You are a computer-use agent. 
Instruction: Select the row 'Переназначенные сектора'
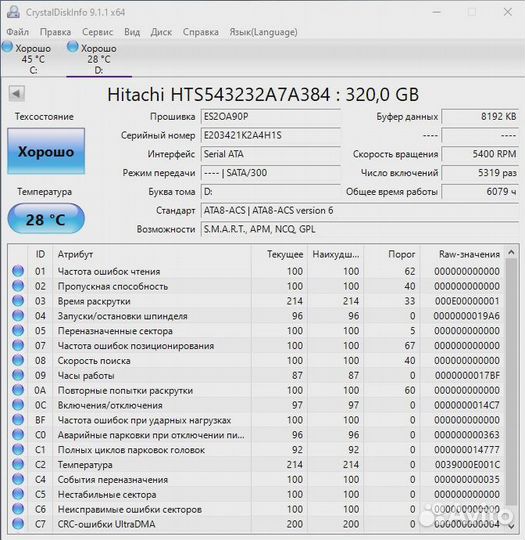pyautogui.click(x=256, y=331)
